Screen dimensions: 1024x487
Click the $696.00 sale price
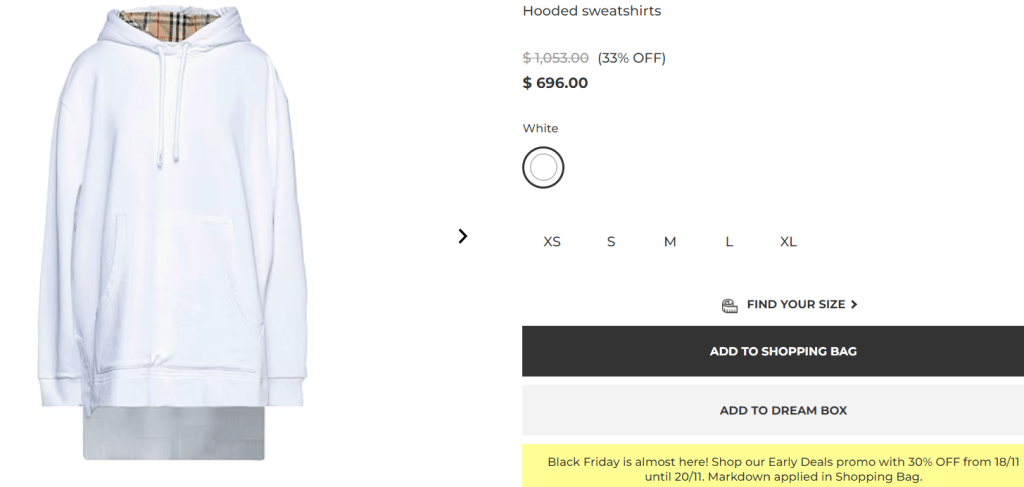555,83
